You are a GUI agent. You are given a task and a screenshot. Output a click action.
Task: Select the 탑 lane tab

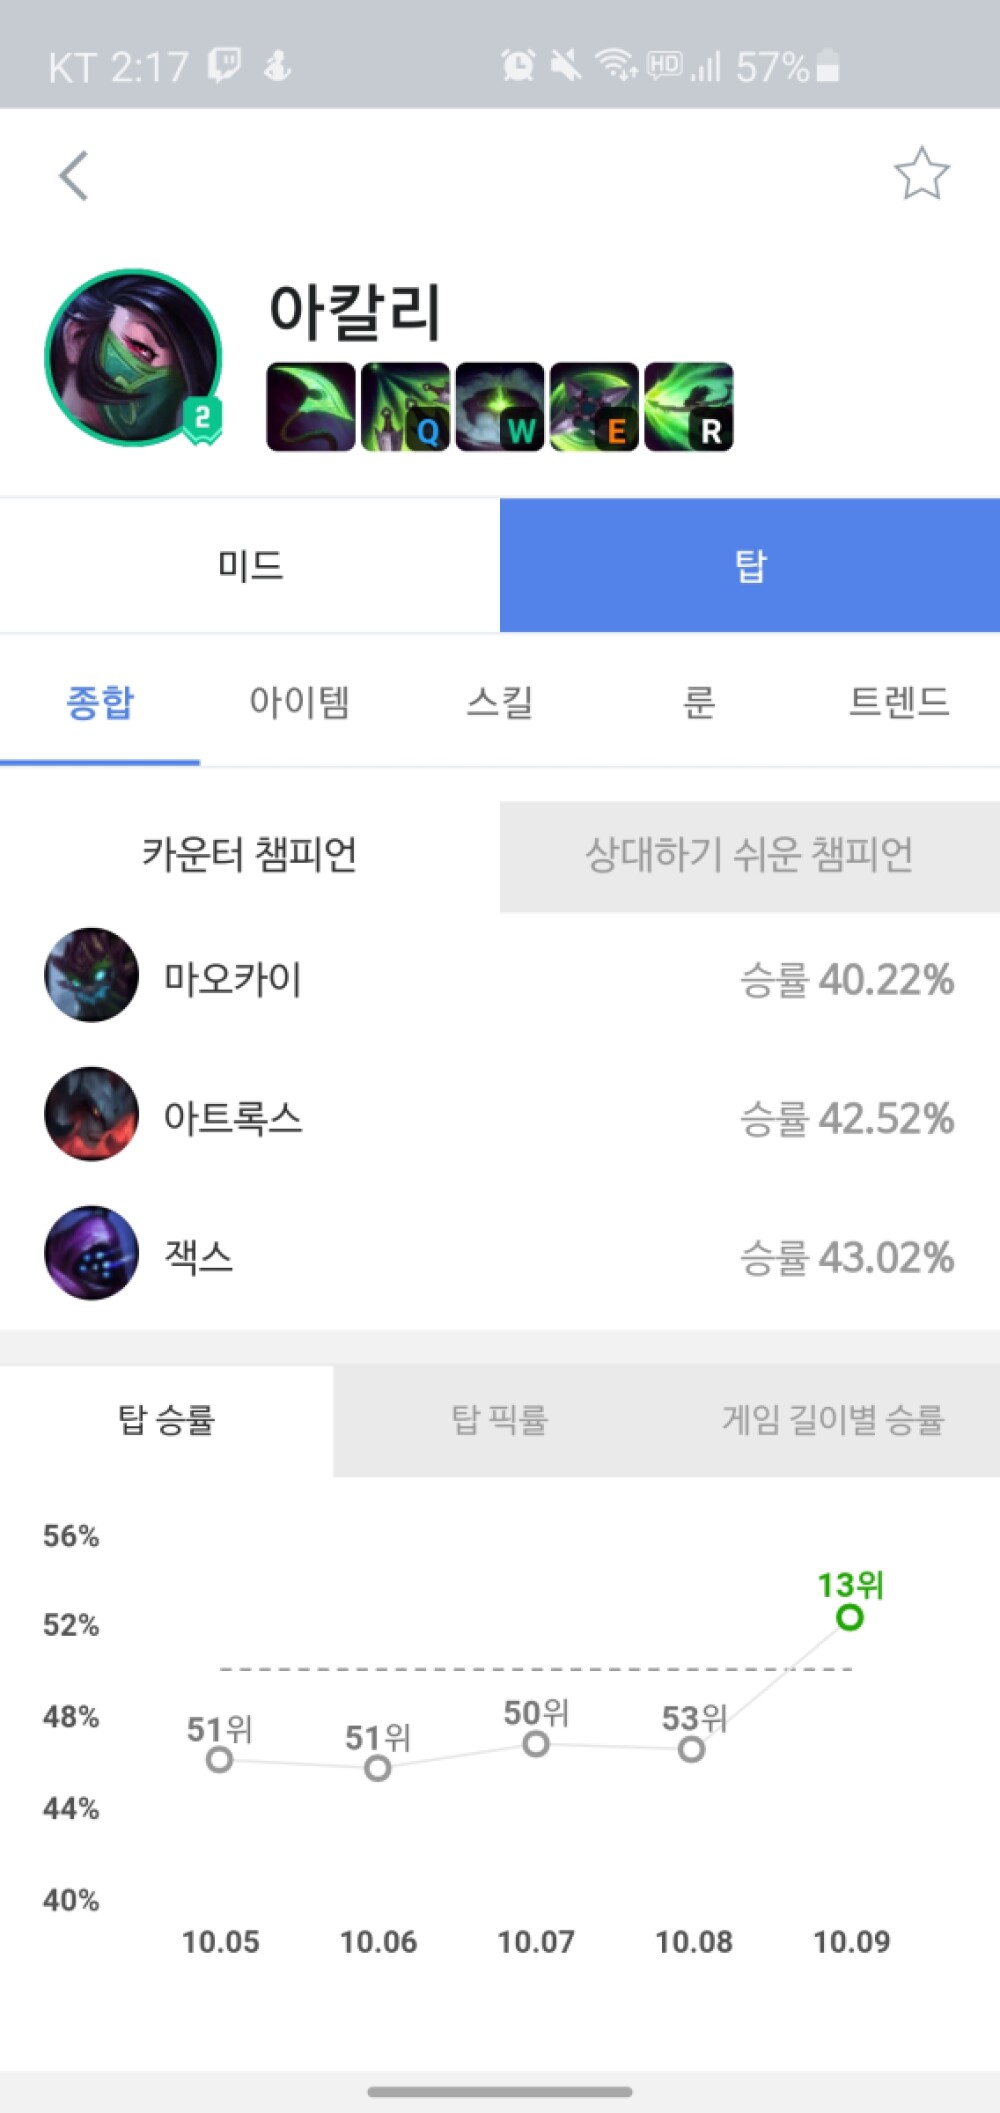click(750, 566)
